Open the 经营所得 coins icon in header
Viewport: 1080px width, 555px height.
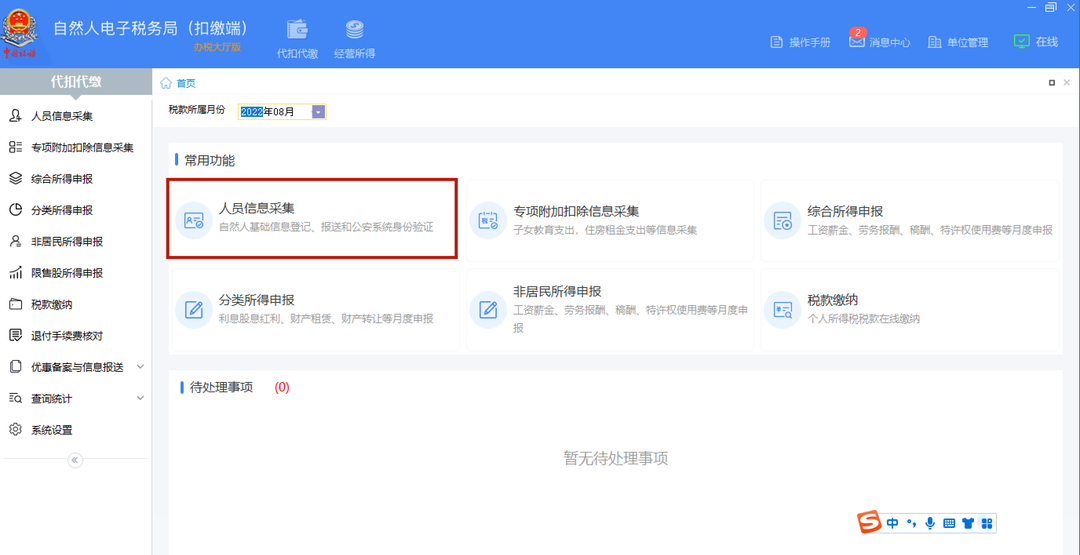354,31
